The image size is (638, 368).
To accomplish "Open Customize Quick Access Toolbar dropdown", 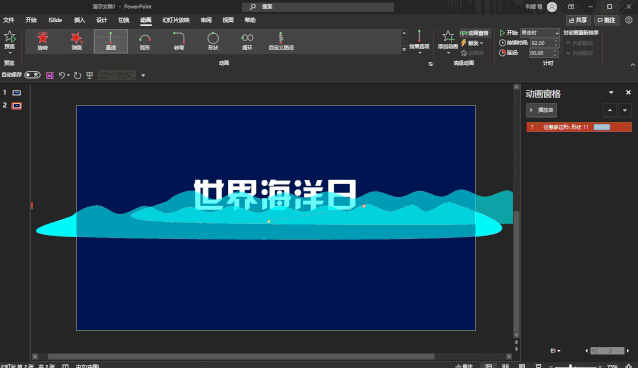I will pos(143,75).
